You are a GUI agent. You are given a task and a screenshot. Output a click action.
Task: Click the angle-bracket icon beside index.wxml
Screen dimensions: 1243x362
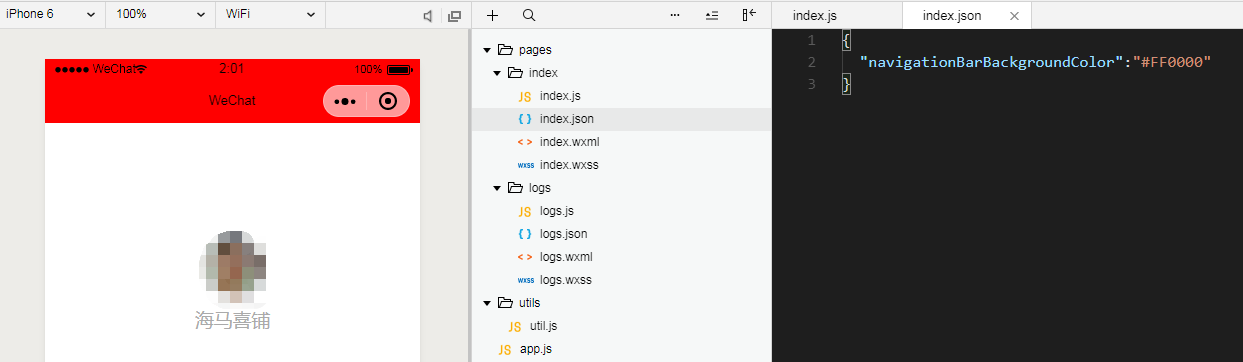click(525, 142)
